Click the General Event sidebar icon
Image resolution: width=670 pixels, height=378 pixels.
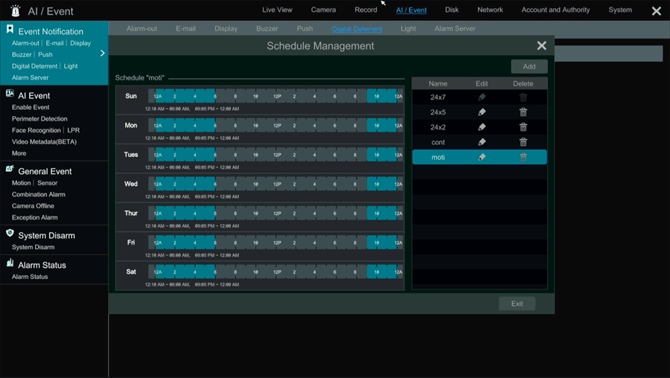point(10,169)
